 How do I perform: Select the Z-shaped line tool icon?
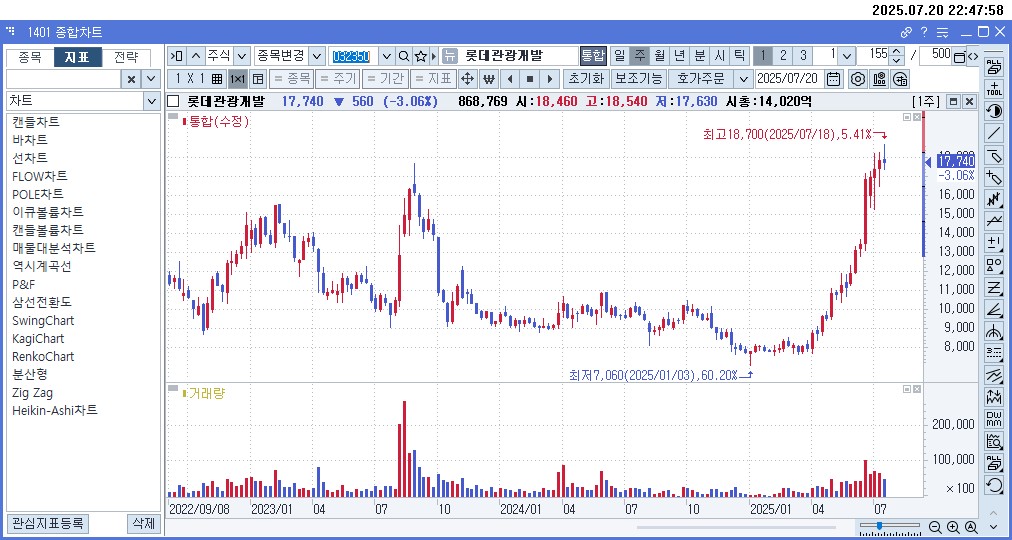tap(994, 286)
